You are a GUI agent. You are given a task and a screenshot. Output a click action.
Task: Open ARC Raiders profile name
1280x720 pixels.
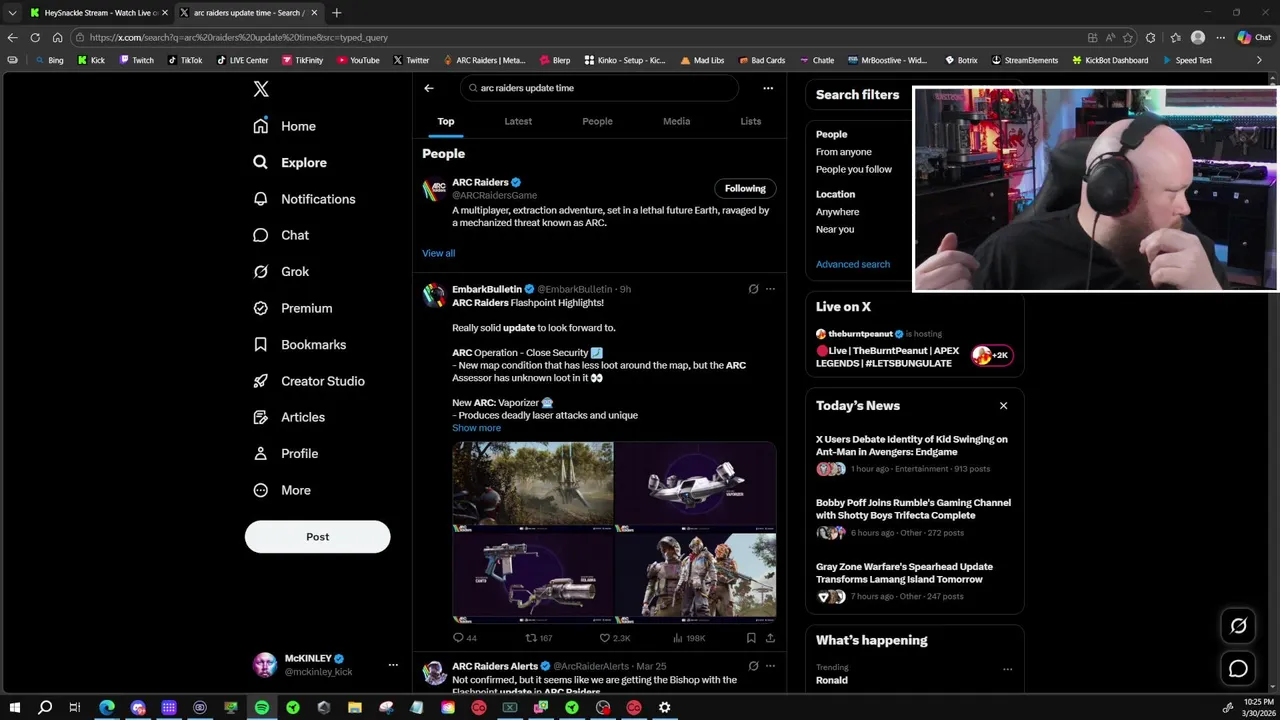coord(480,182)
